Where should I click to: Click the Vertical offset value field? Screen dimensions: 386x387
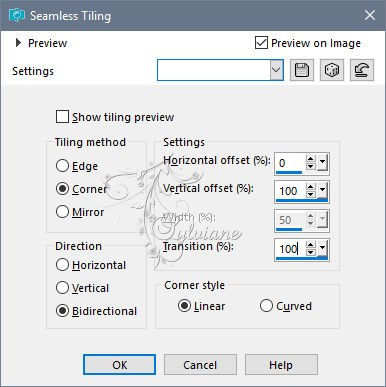pyautogui.click(x=290, y=191)
